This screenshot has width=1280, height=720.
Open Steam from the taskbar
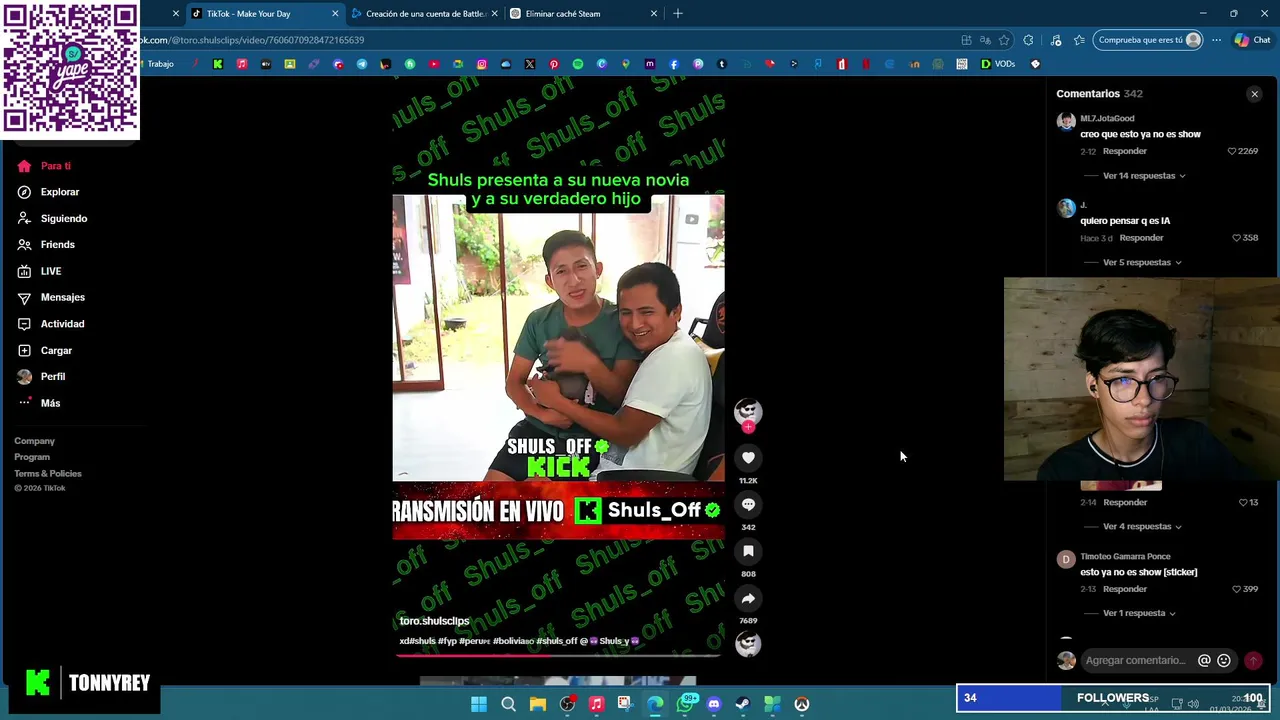tap(743, 704)
